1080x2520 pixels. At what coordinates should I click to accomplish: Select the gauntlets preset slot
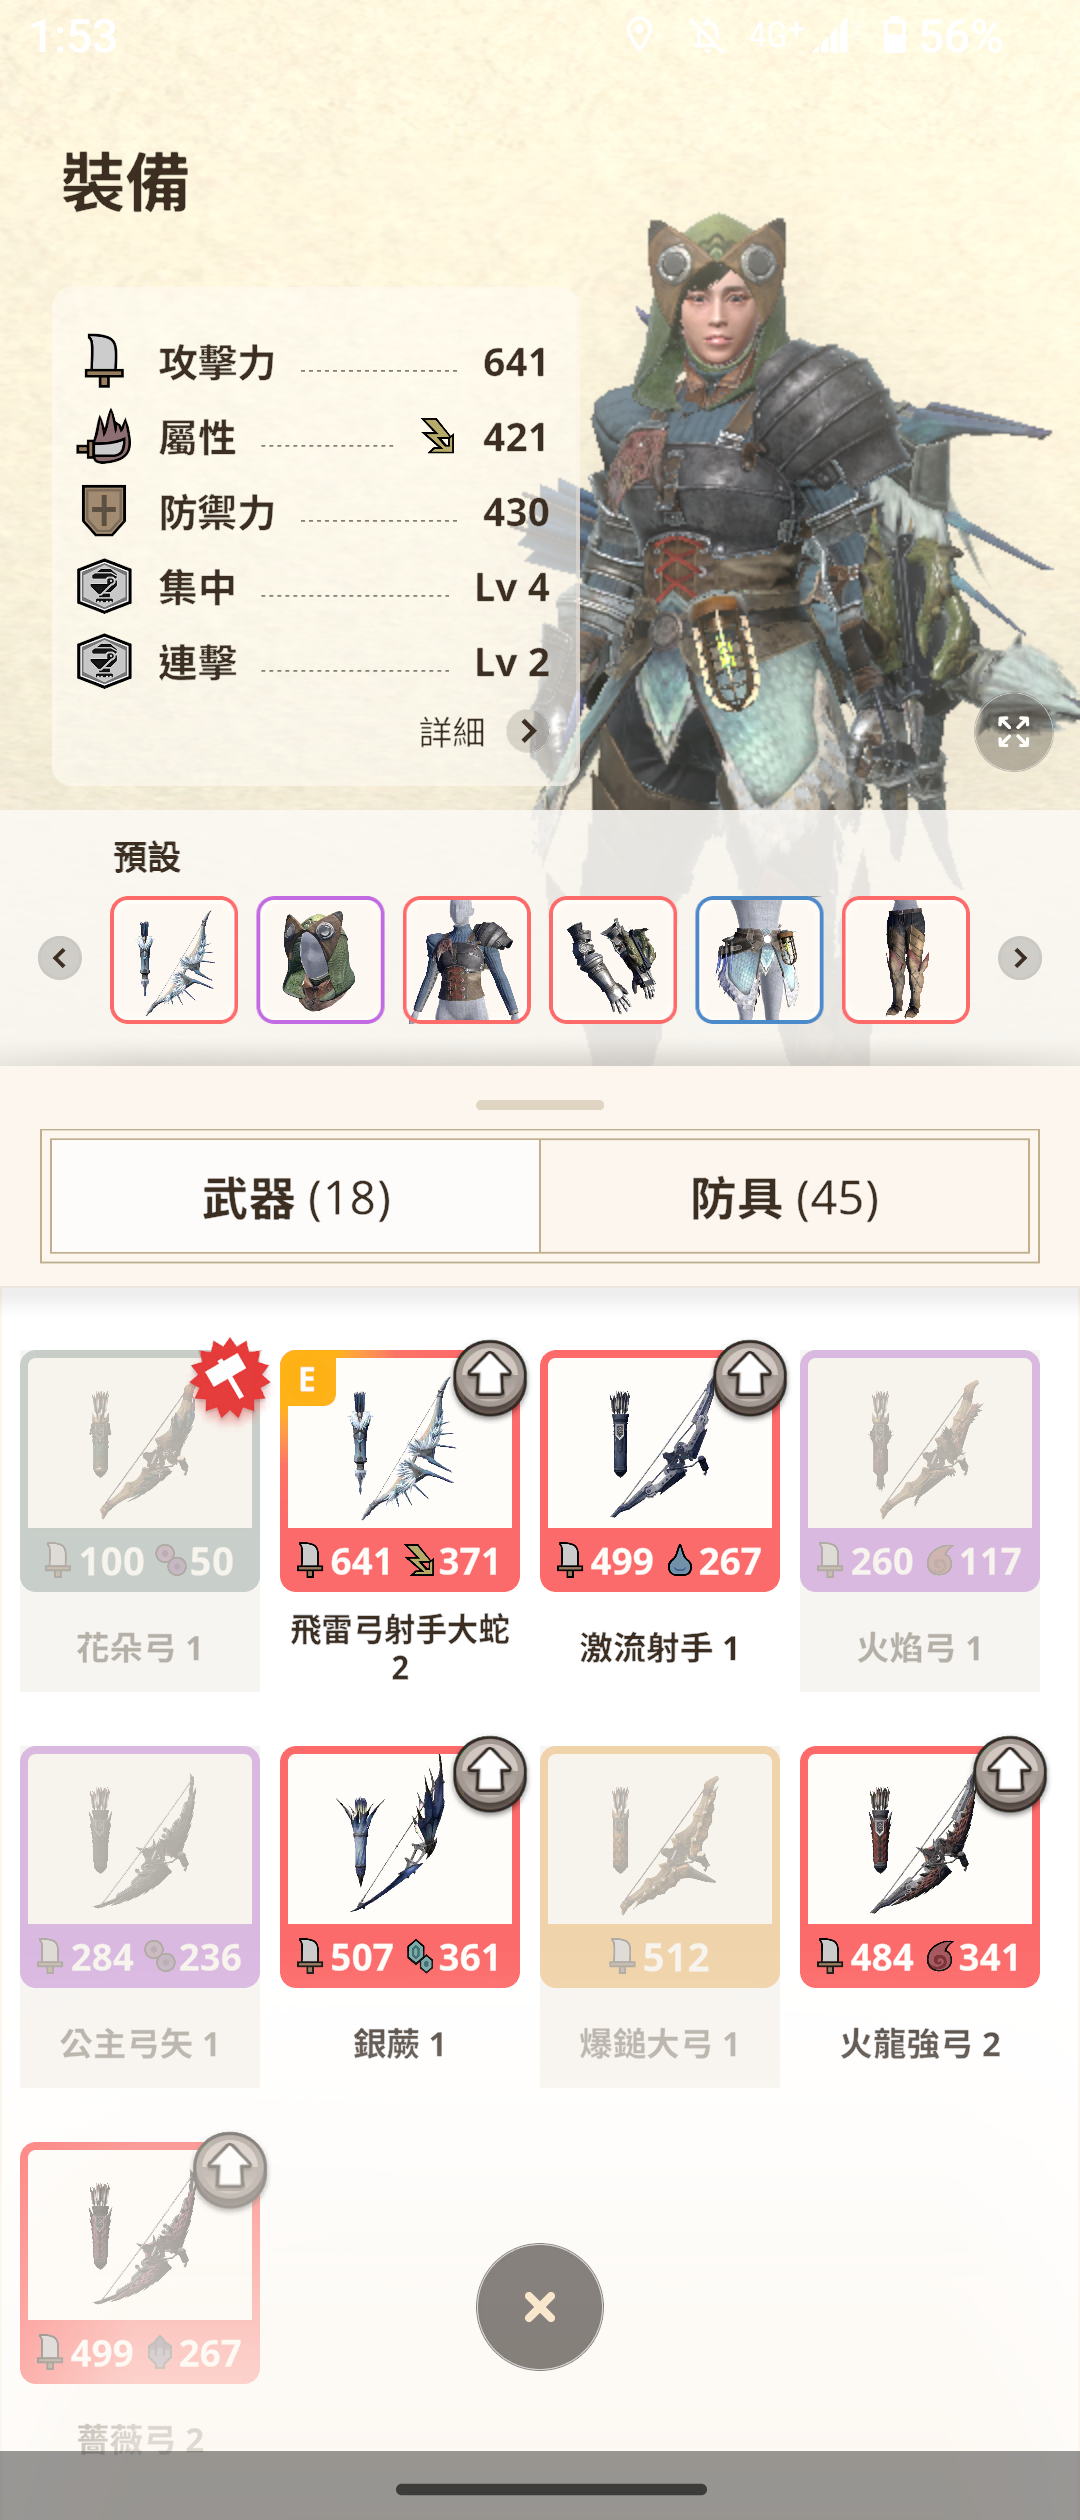[613, 960]
